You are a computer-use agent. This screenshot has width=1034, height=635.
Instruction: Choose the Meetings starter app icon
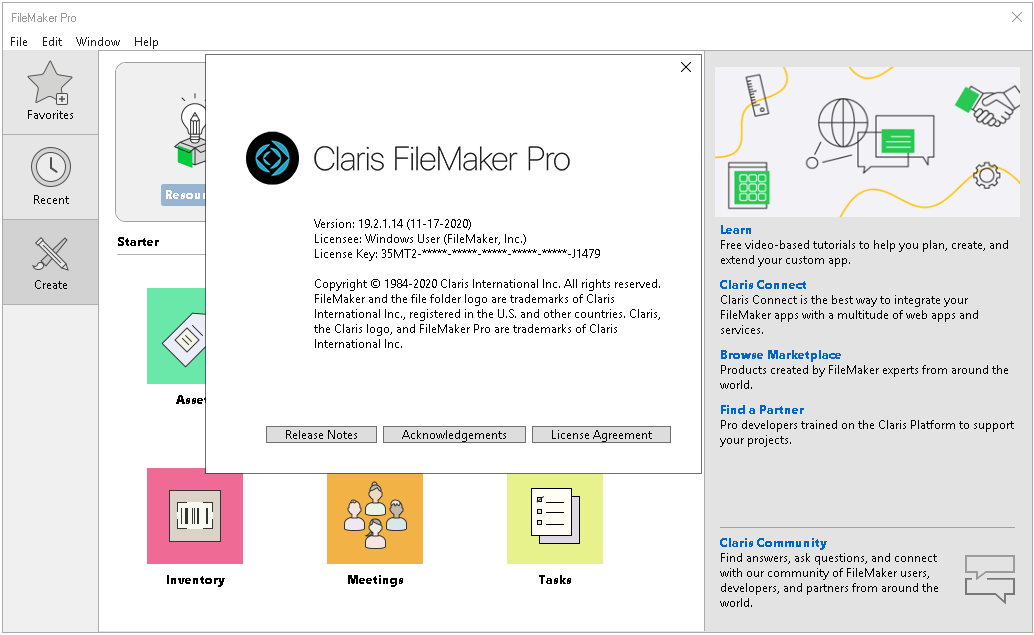[x=375, y=518]
